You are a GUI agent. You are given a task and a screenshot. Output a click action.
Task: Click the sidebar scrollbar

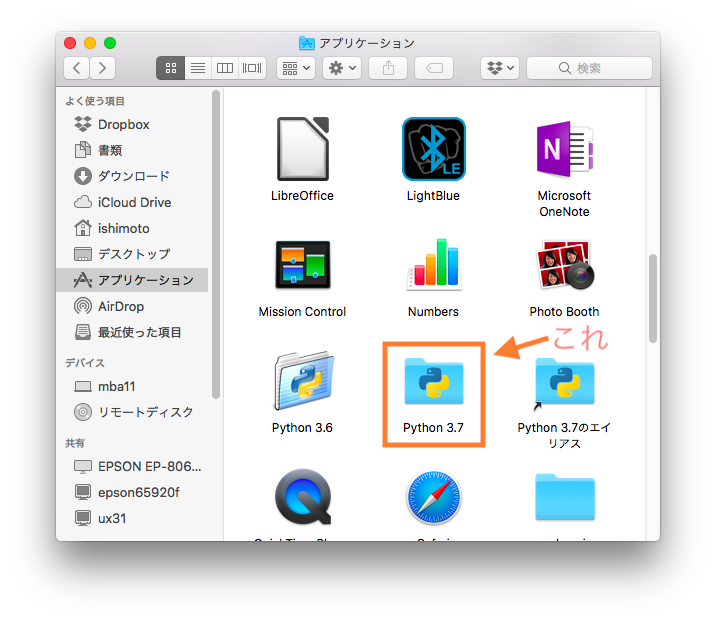pyautogui.click(x=216, y=244)
